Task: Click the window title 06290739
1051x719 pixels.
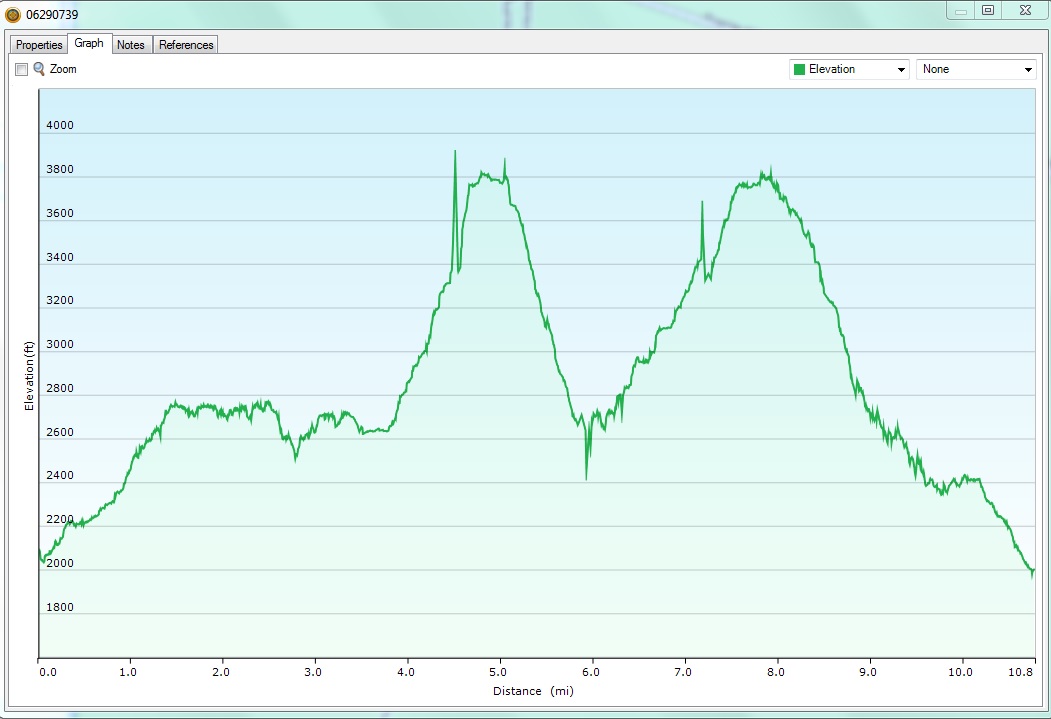Action: pyautogui.click(x=52, y=15)
